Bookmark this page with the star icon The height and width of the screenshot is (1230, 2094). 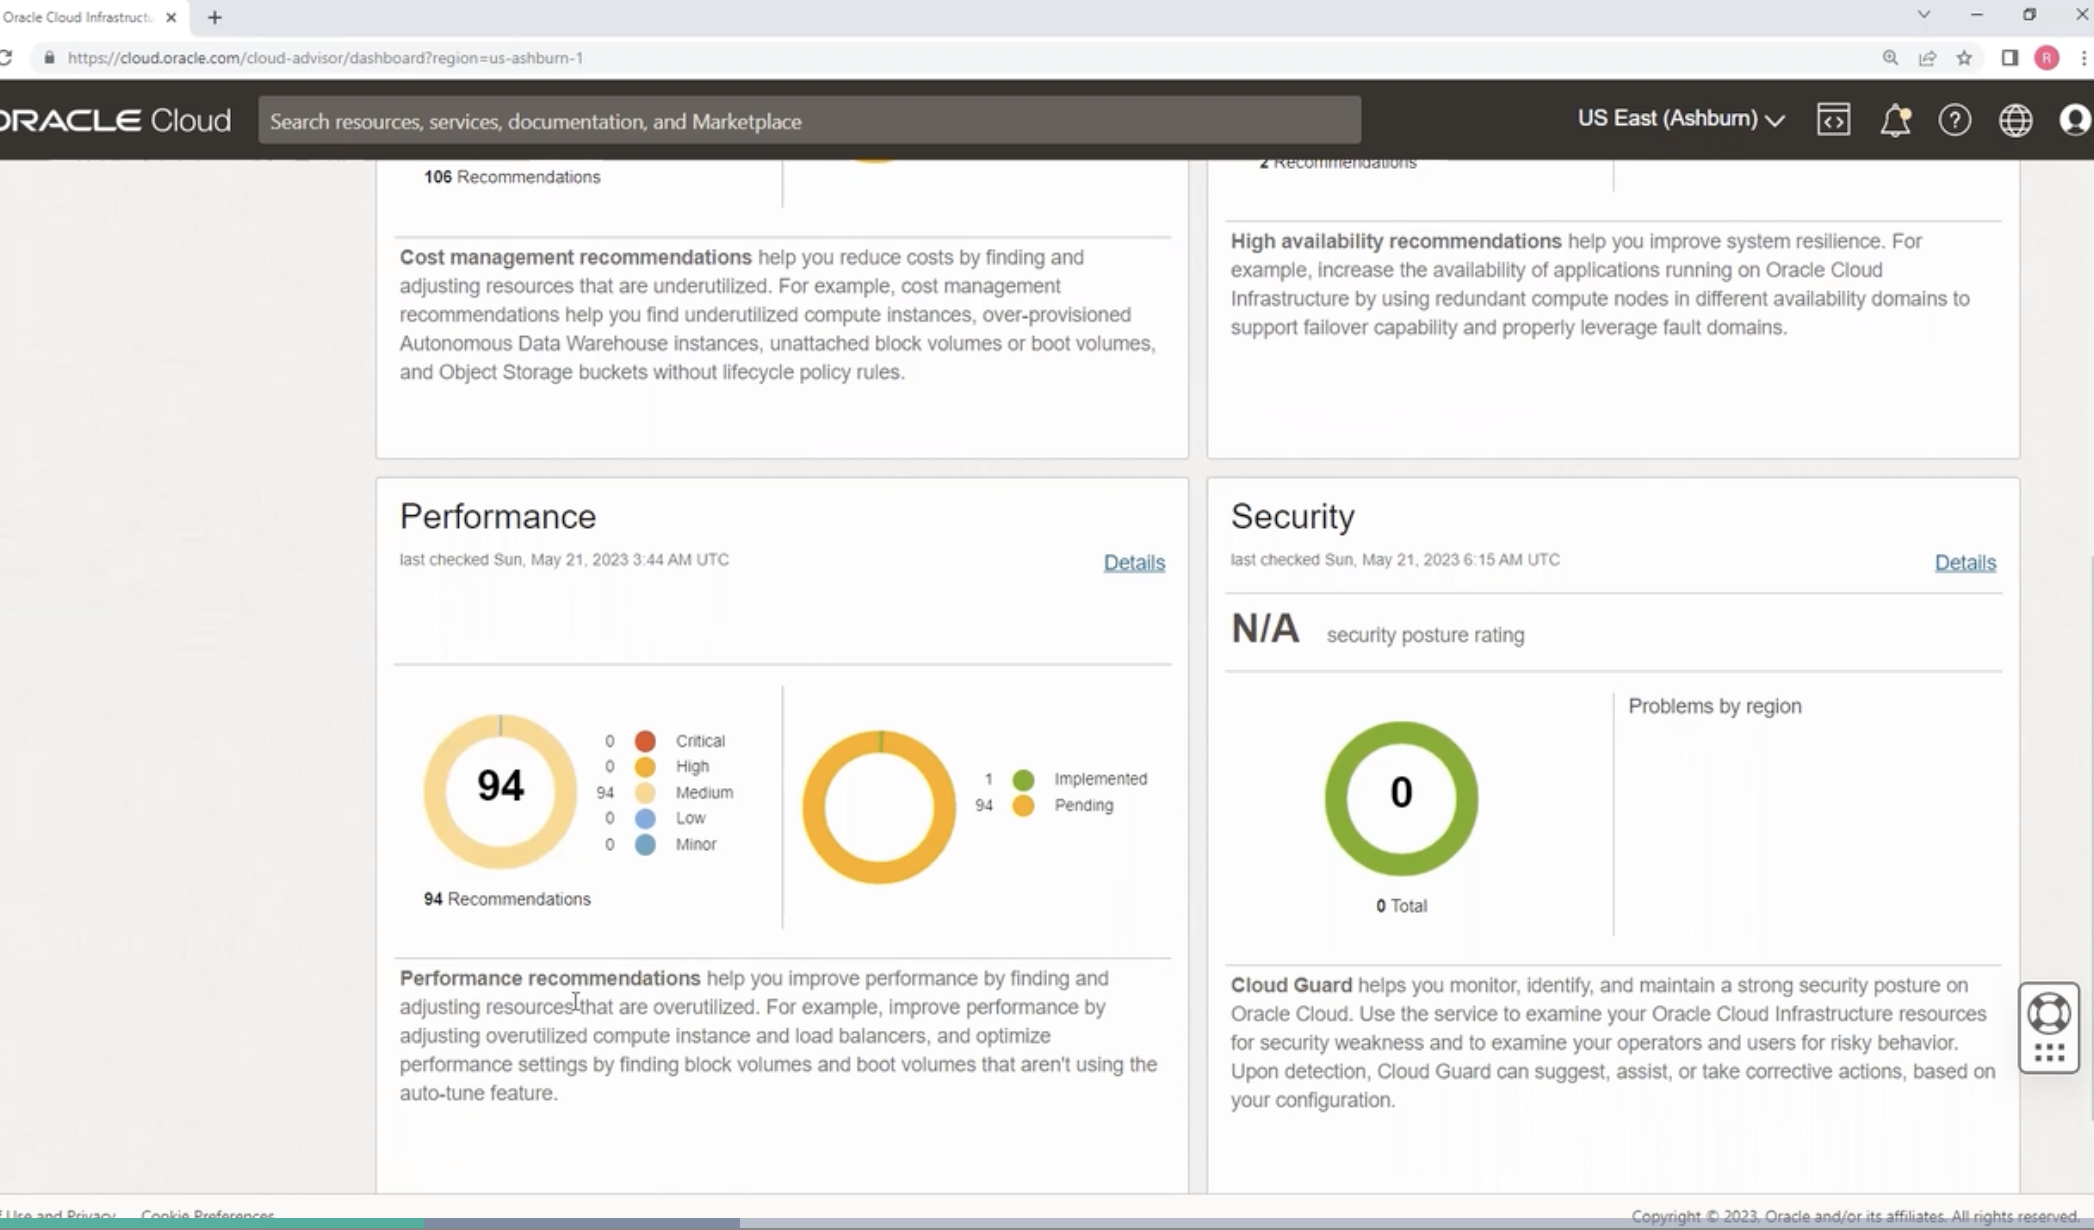pyautogui.click(x=1964, y=58)
